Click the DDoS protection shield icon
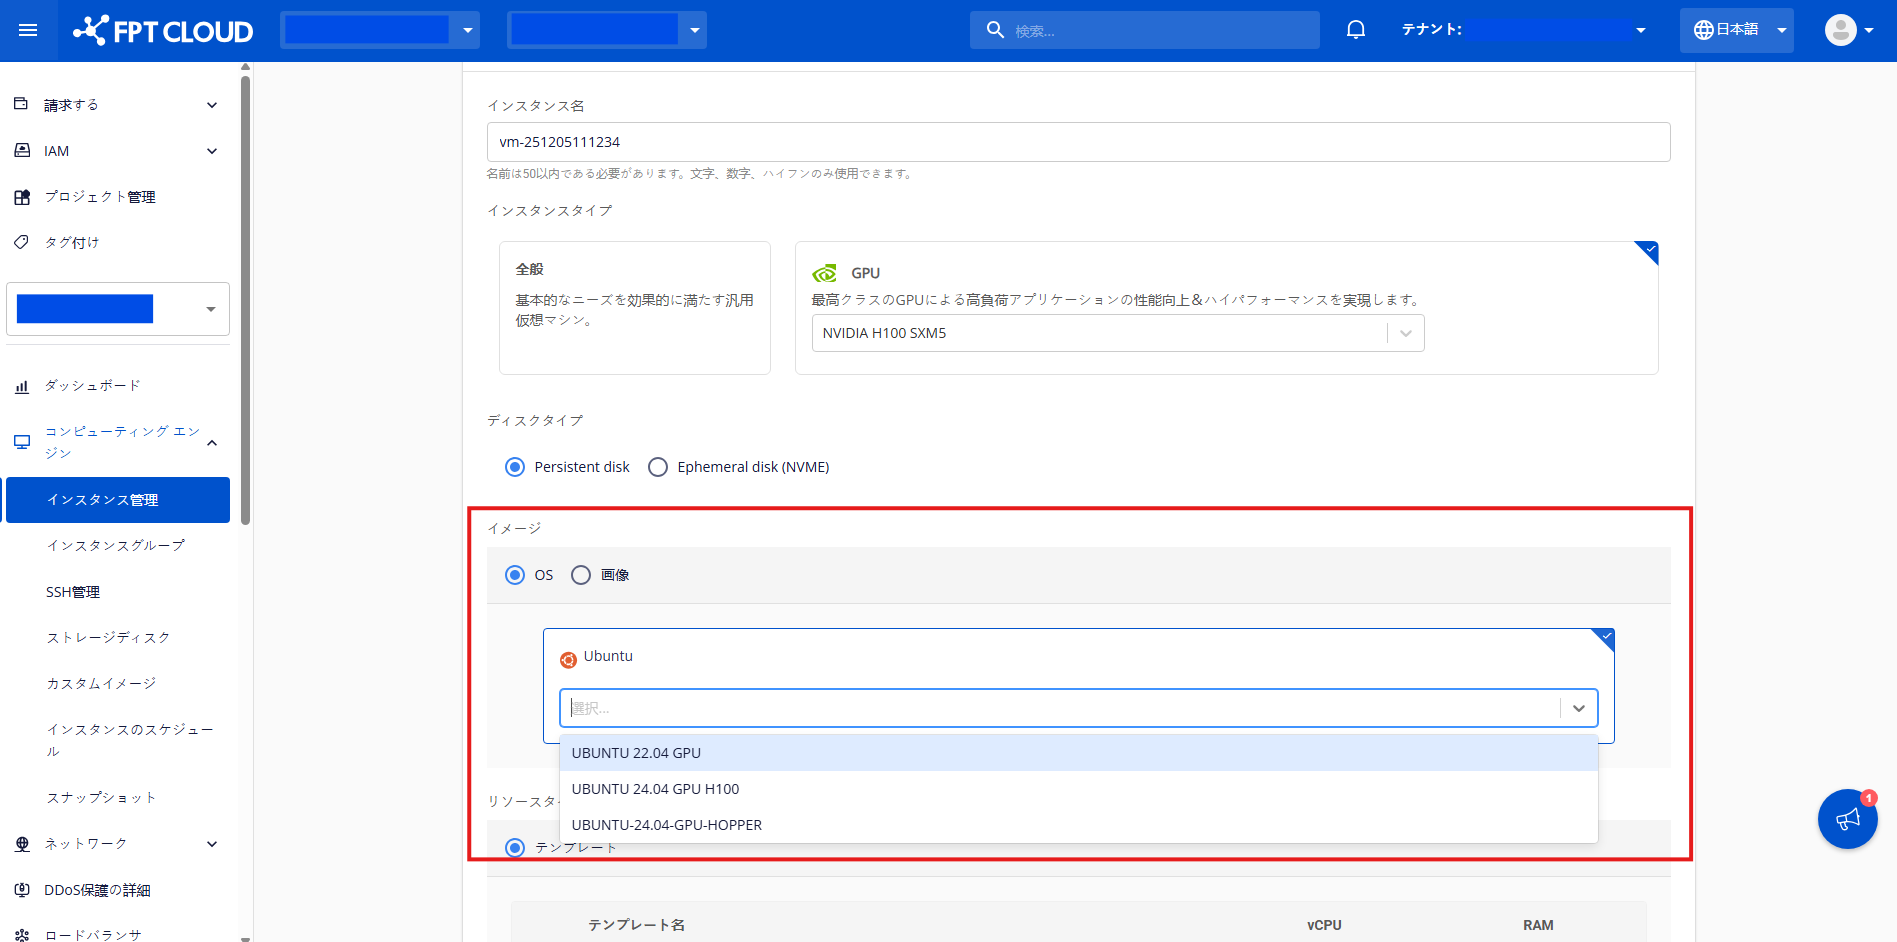The image size is (1897, 942). [x=22, y=890]
